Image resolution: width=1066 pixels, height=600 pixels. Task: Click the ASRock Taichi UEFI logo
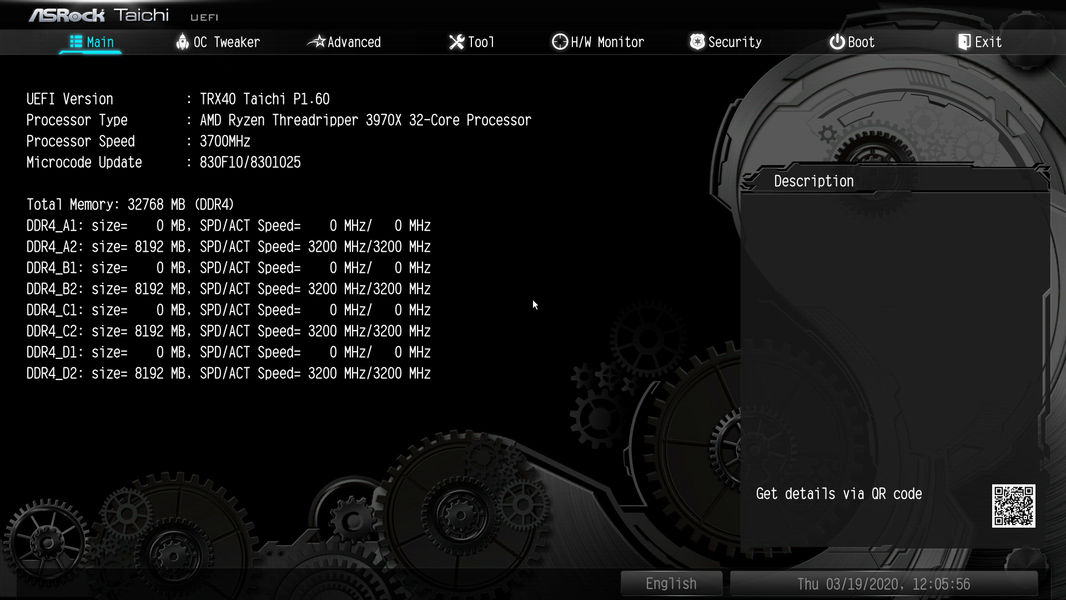[123, 15]
